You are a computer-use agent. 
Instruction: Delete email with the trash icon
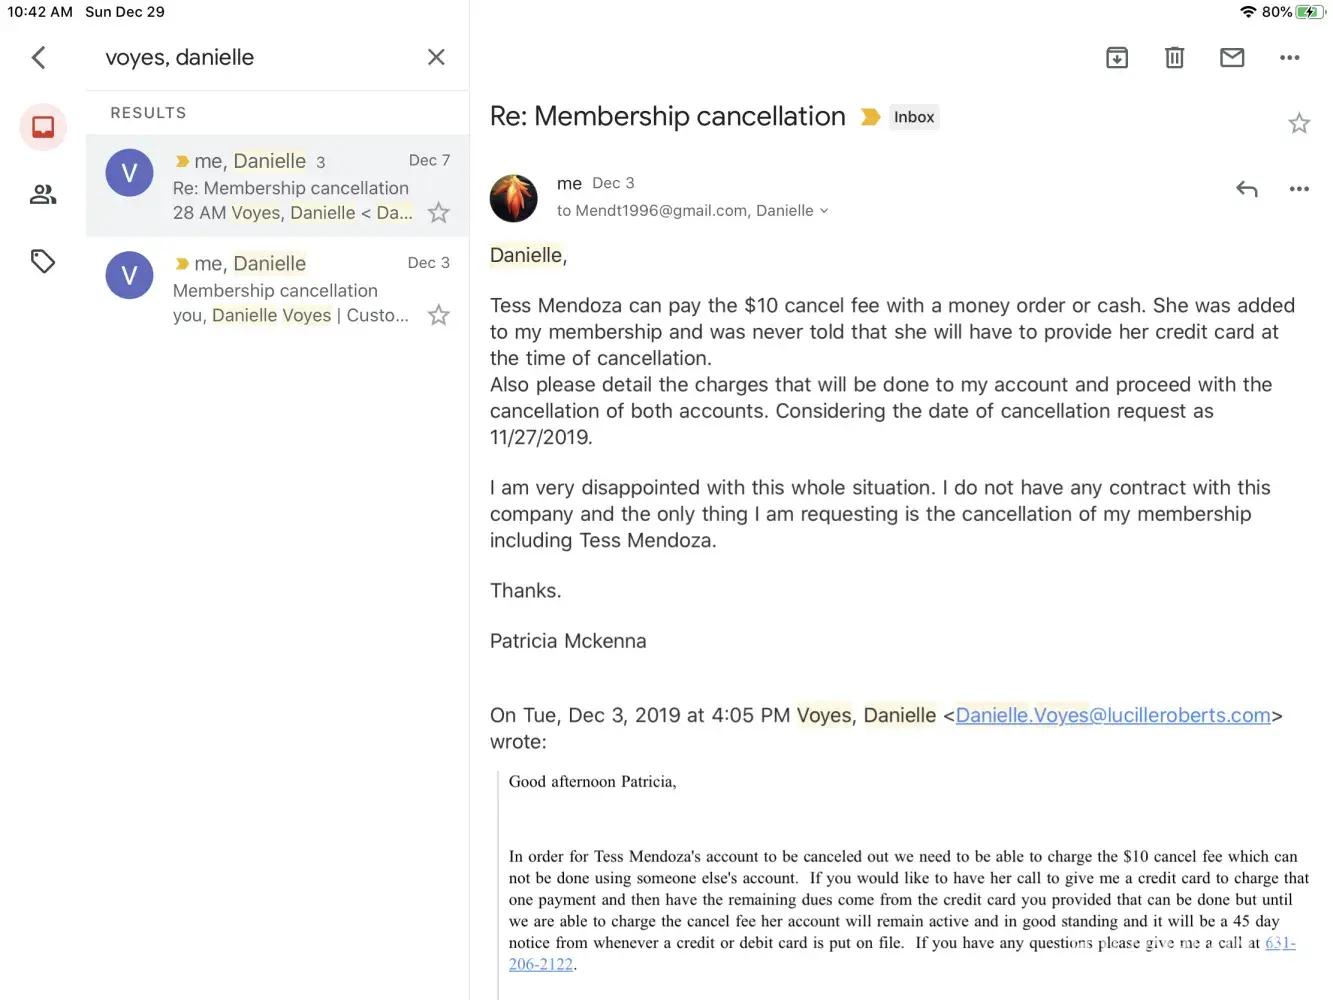tap(1175, 58)
